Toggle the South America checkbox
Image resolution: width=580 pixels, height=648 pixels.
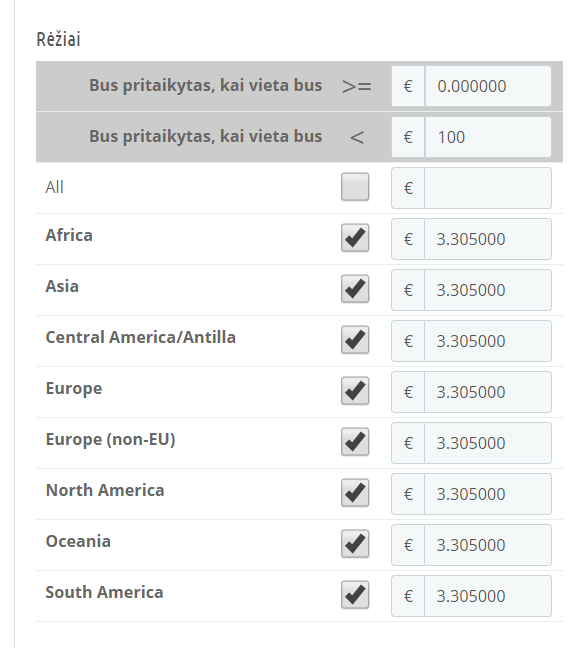pos(355,595)
